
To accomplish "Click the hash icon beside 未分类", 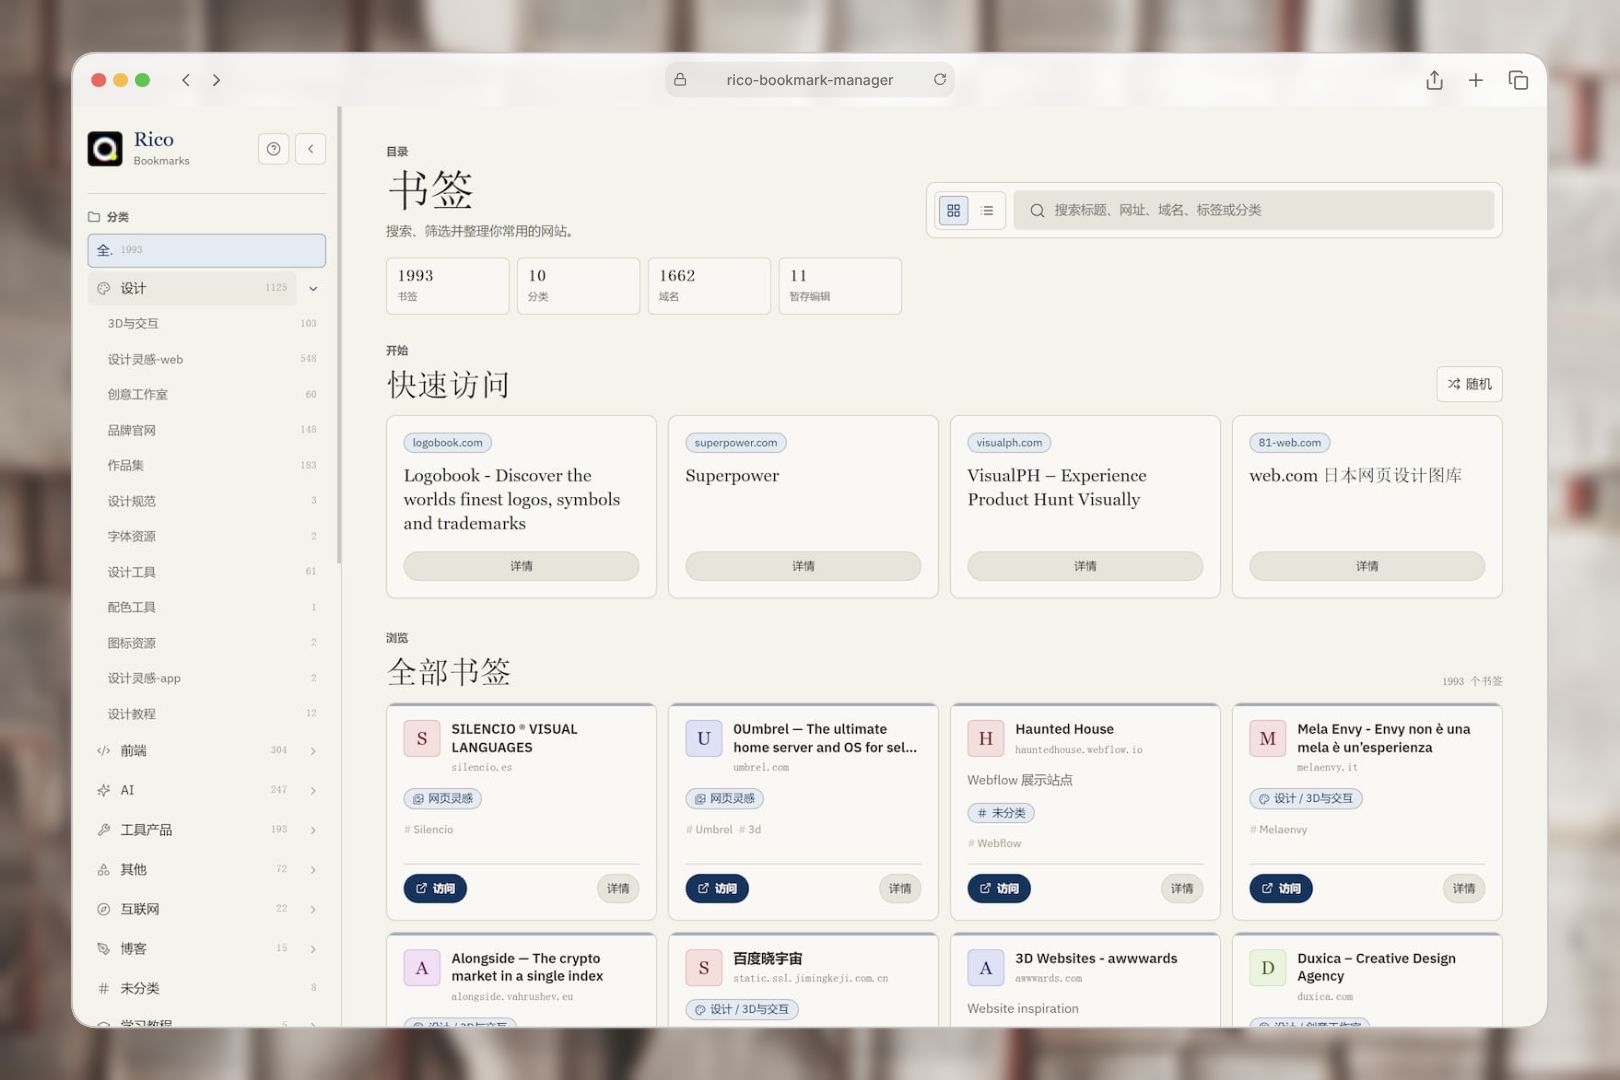I will (103, 988).
